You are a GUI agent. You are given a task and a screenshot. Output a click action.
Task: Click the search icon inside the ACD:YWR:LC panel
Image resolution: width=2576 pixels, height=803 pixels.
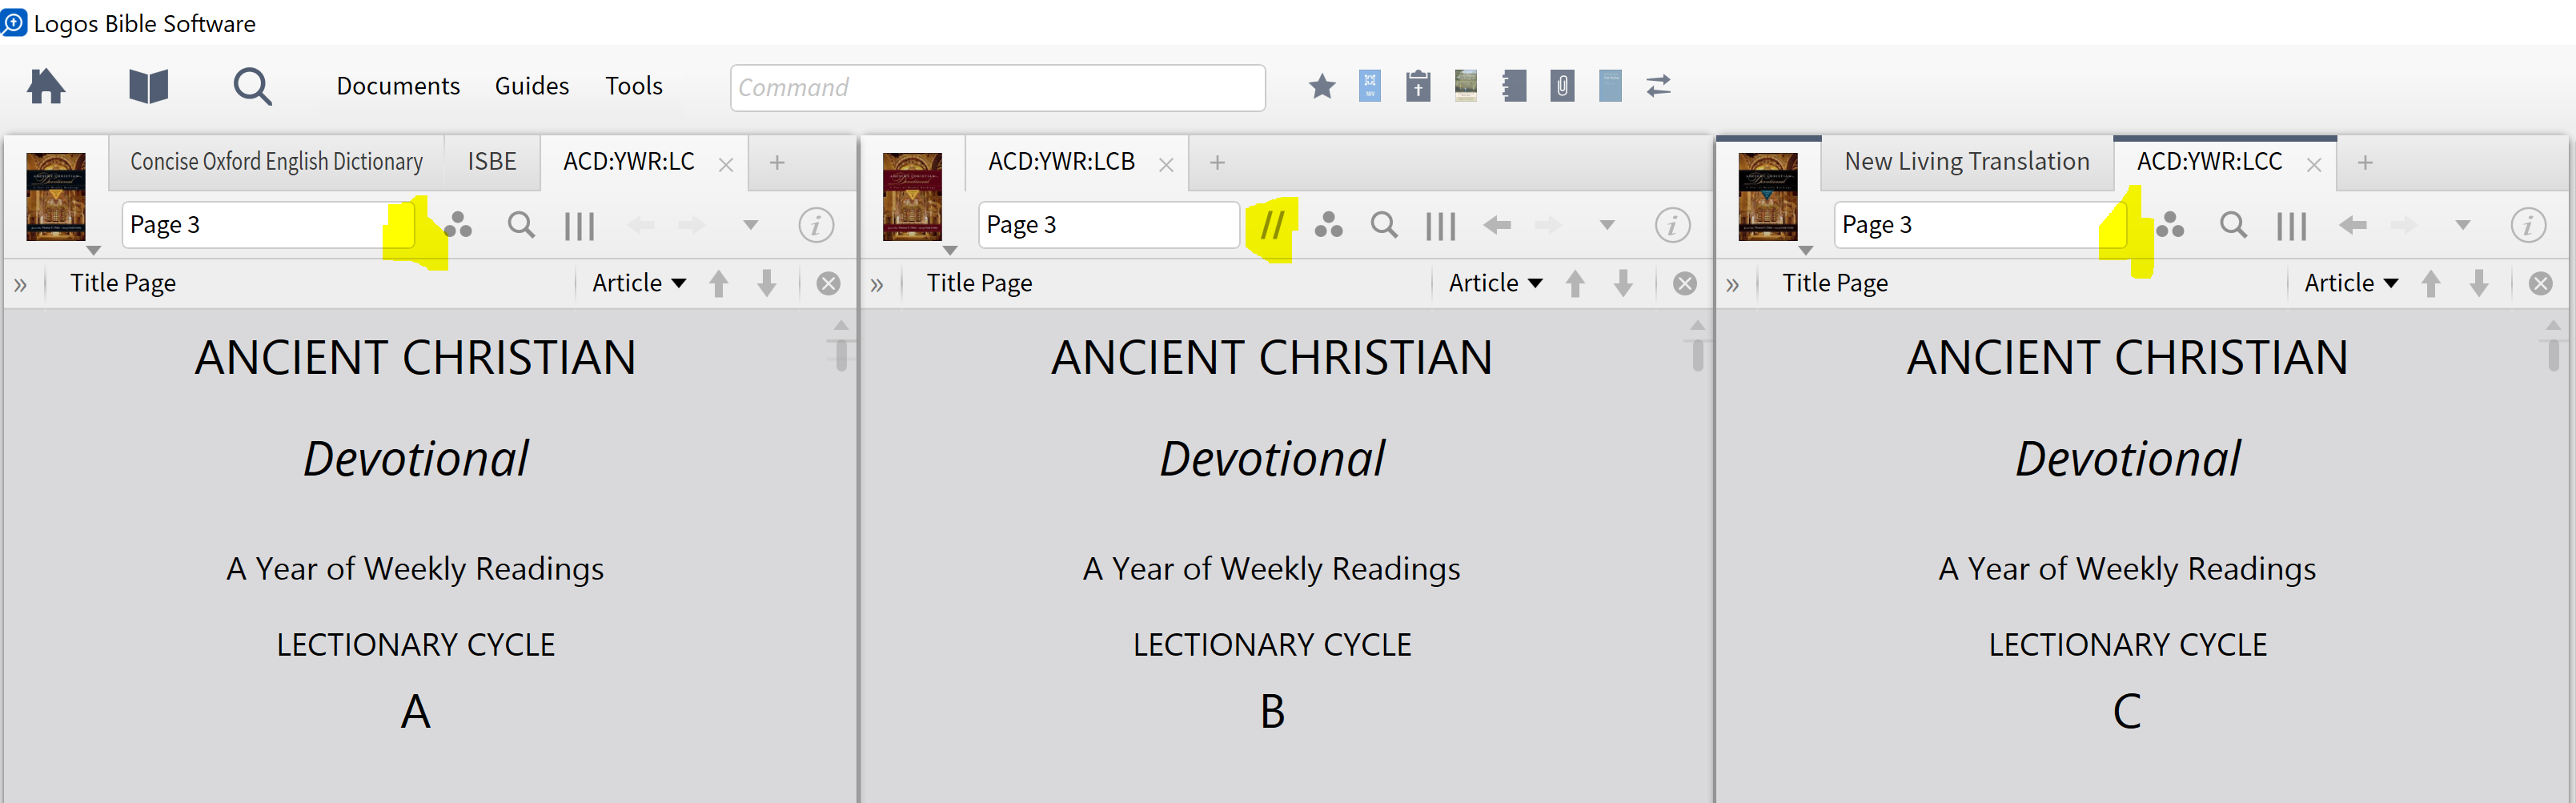[521, 225]
